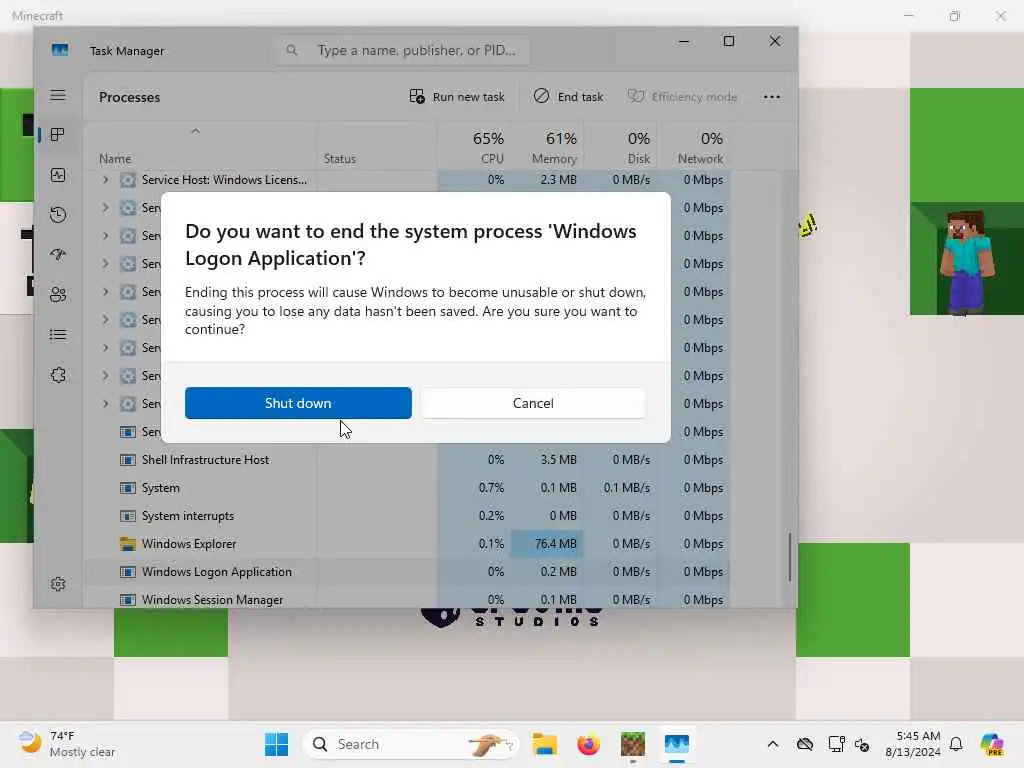This screenshot has height=768, width=1024.
Task: Open Task Manager settings gear
Action: coord(58,584)
